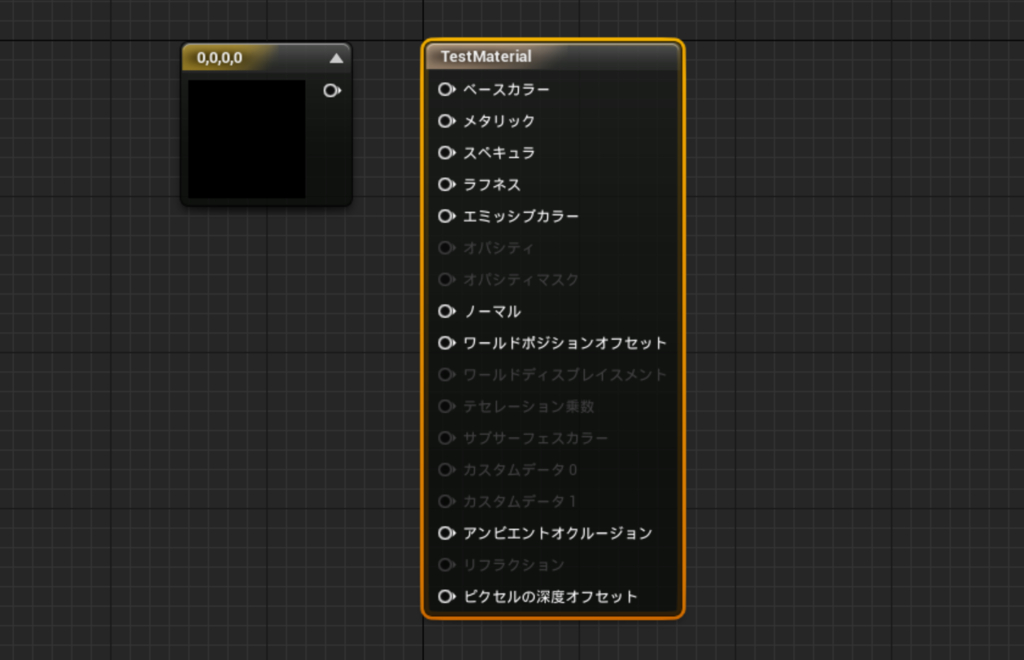
Task: Click the disabled カスタムデータ 0 pin
Action: click(447, 469)
